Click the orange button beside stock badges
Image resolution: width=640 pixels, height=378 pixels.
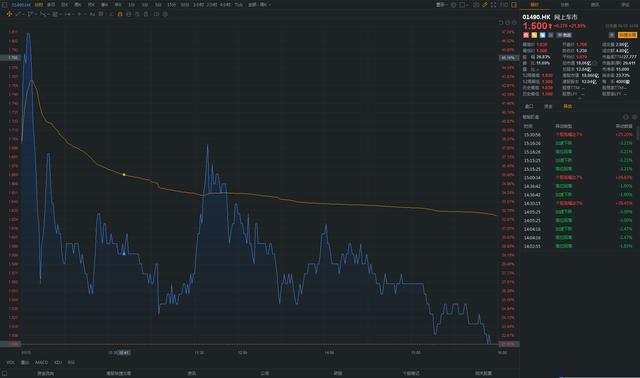[627, 35]
